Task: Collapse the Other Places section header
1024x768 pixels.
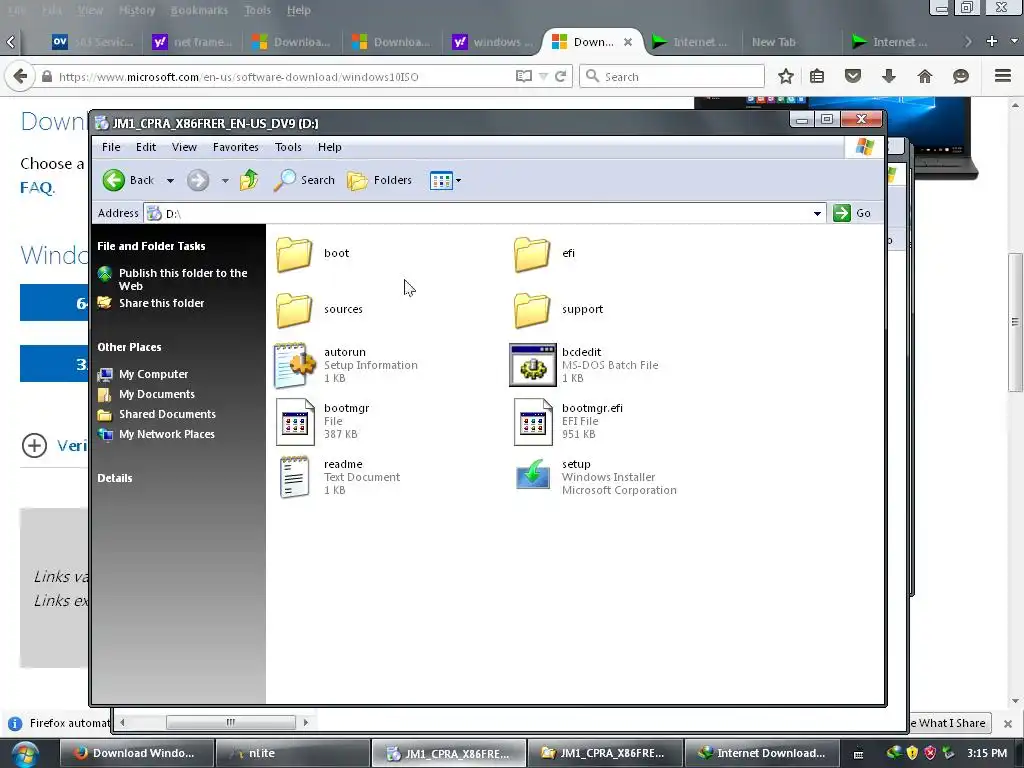Action: click(x=129, y=347)
